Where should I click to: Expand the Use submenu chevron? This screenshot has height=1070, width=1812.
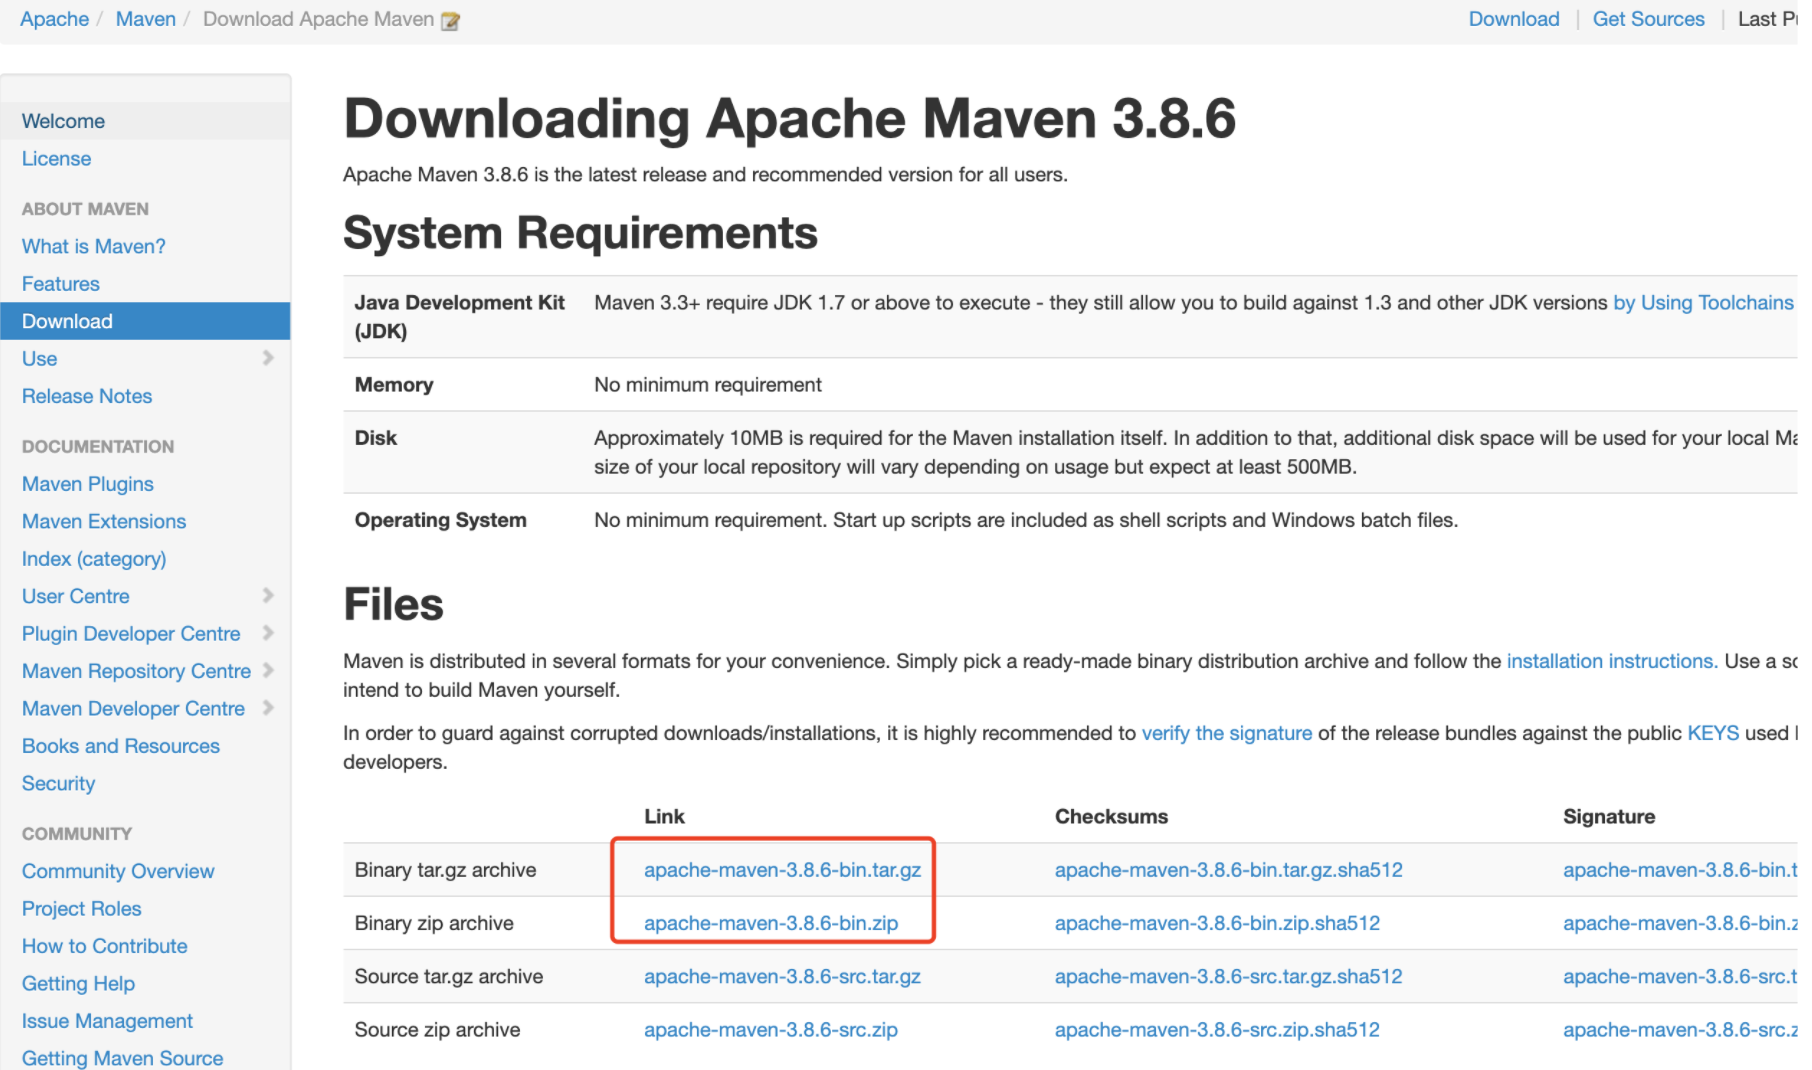point(268,358)
